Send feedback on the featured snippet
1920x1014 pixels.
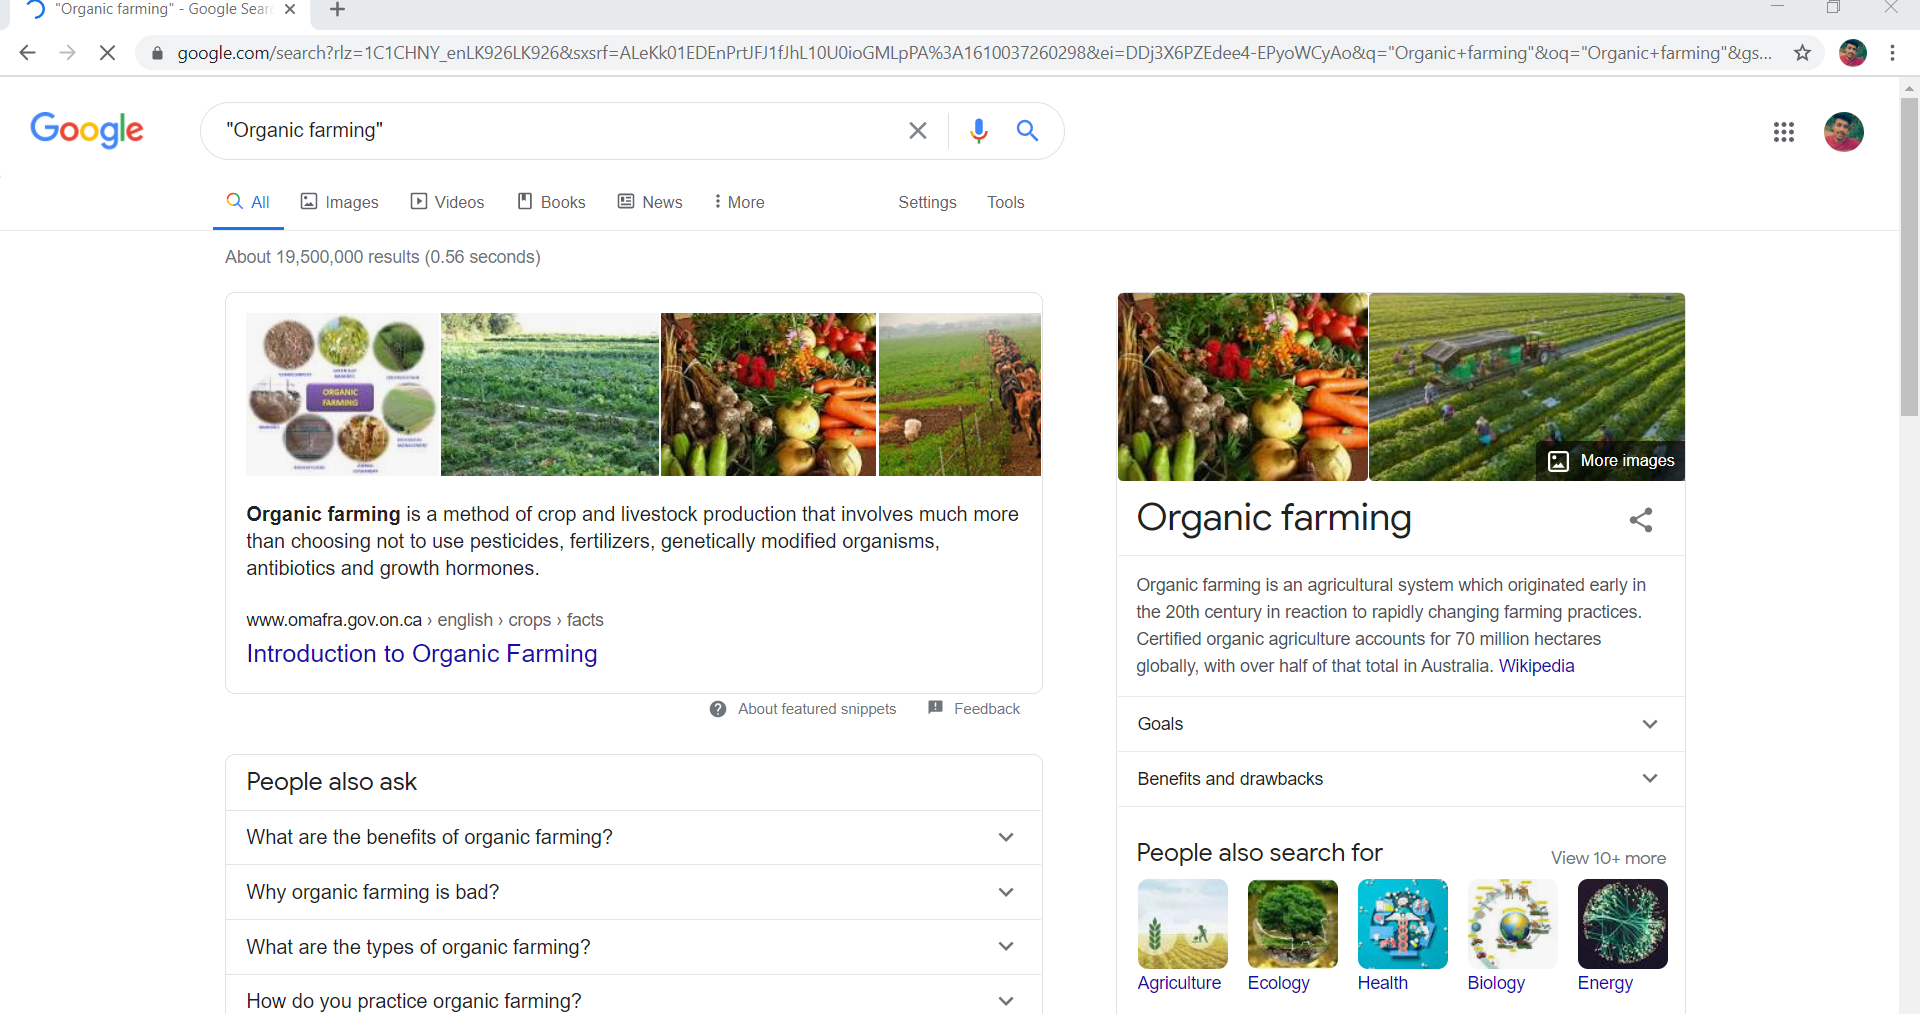point(974,709)
